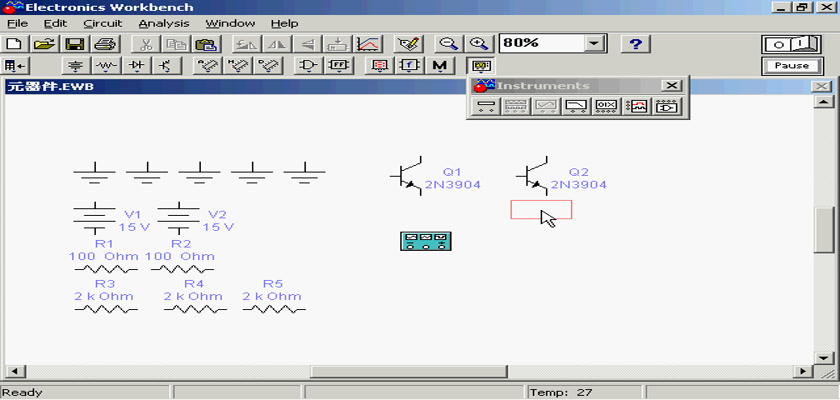Open the Sources parts bin

click(76, 66)
